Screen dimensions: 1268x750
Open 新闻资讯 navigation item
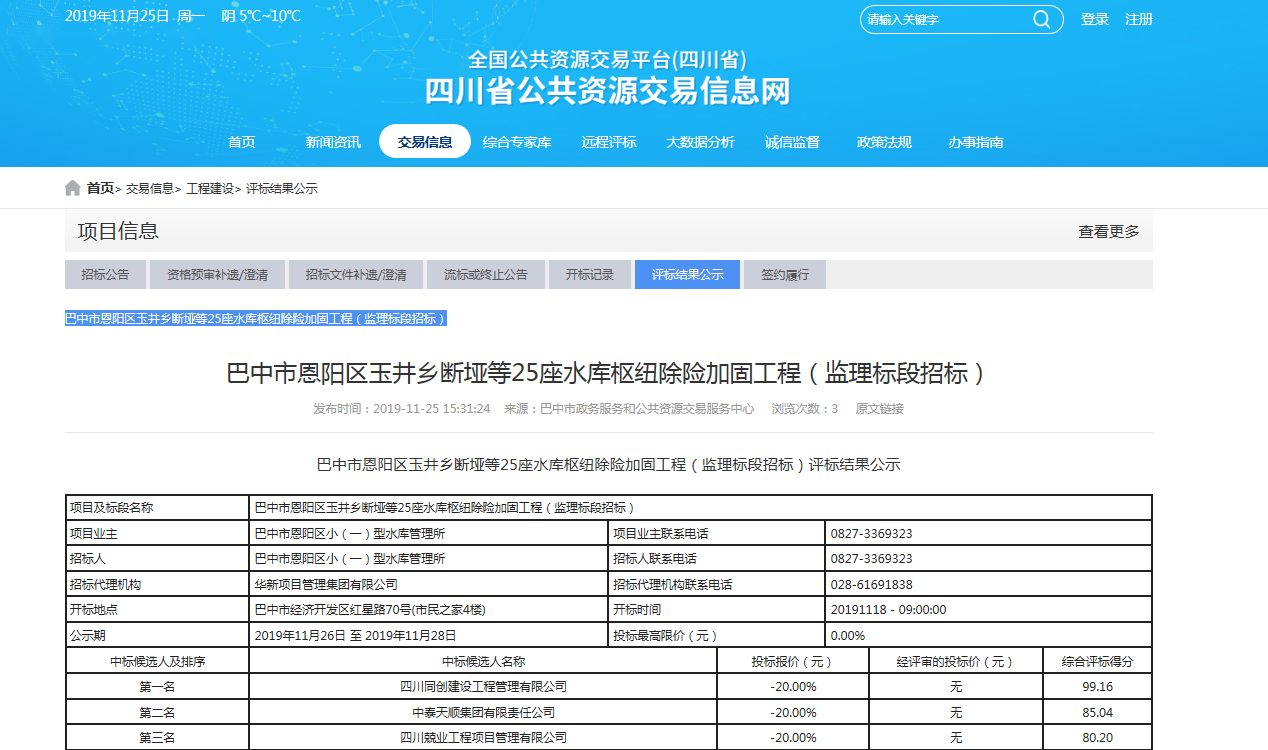[x=333, y=142]
